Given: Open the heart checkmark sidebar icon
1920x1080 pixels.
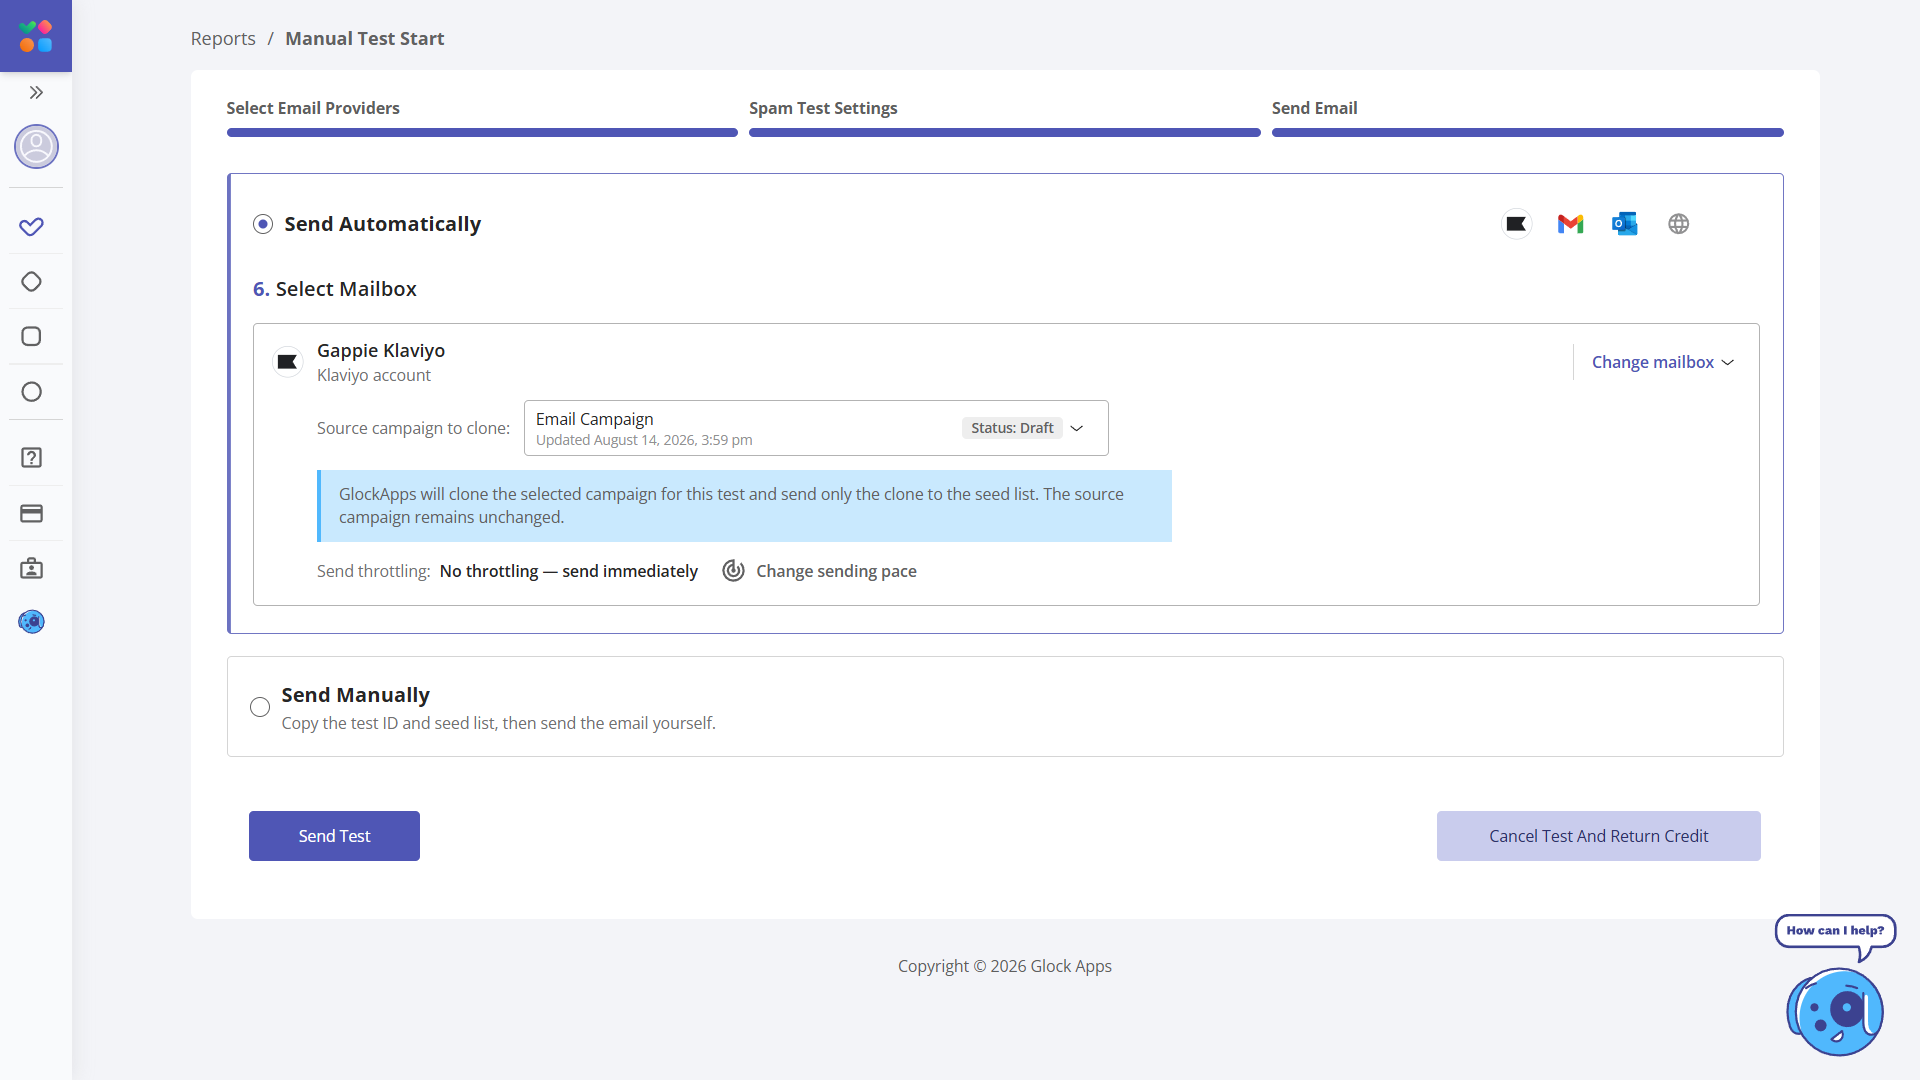Looking at the screenshot, I should pyautogui.click(x=31, y=227).
